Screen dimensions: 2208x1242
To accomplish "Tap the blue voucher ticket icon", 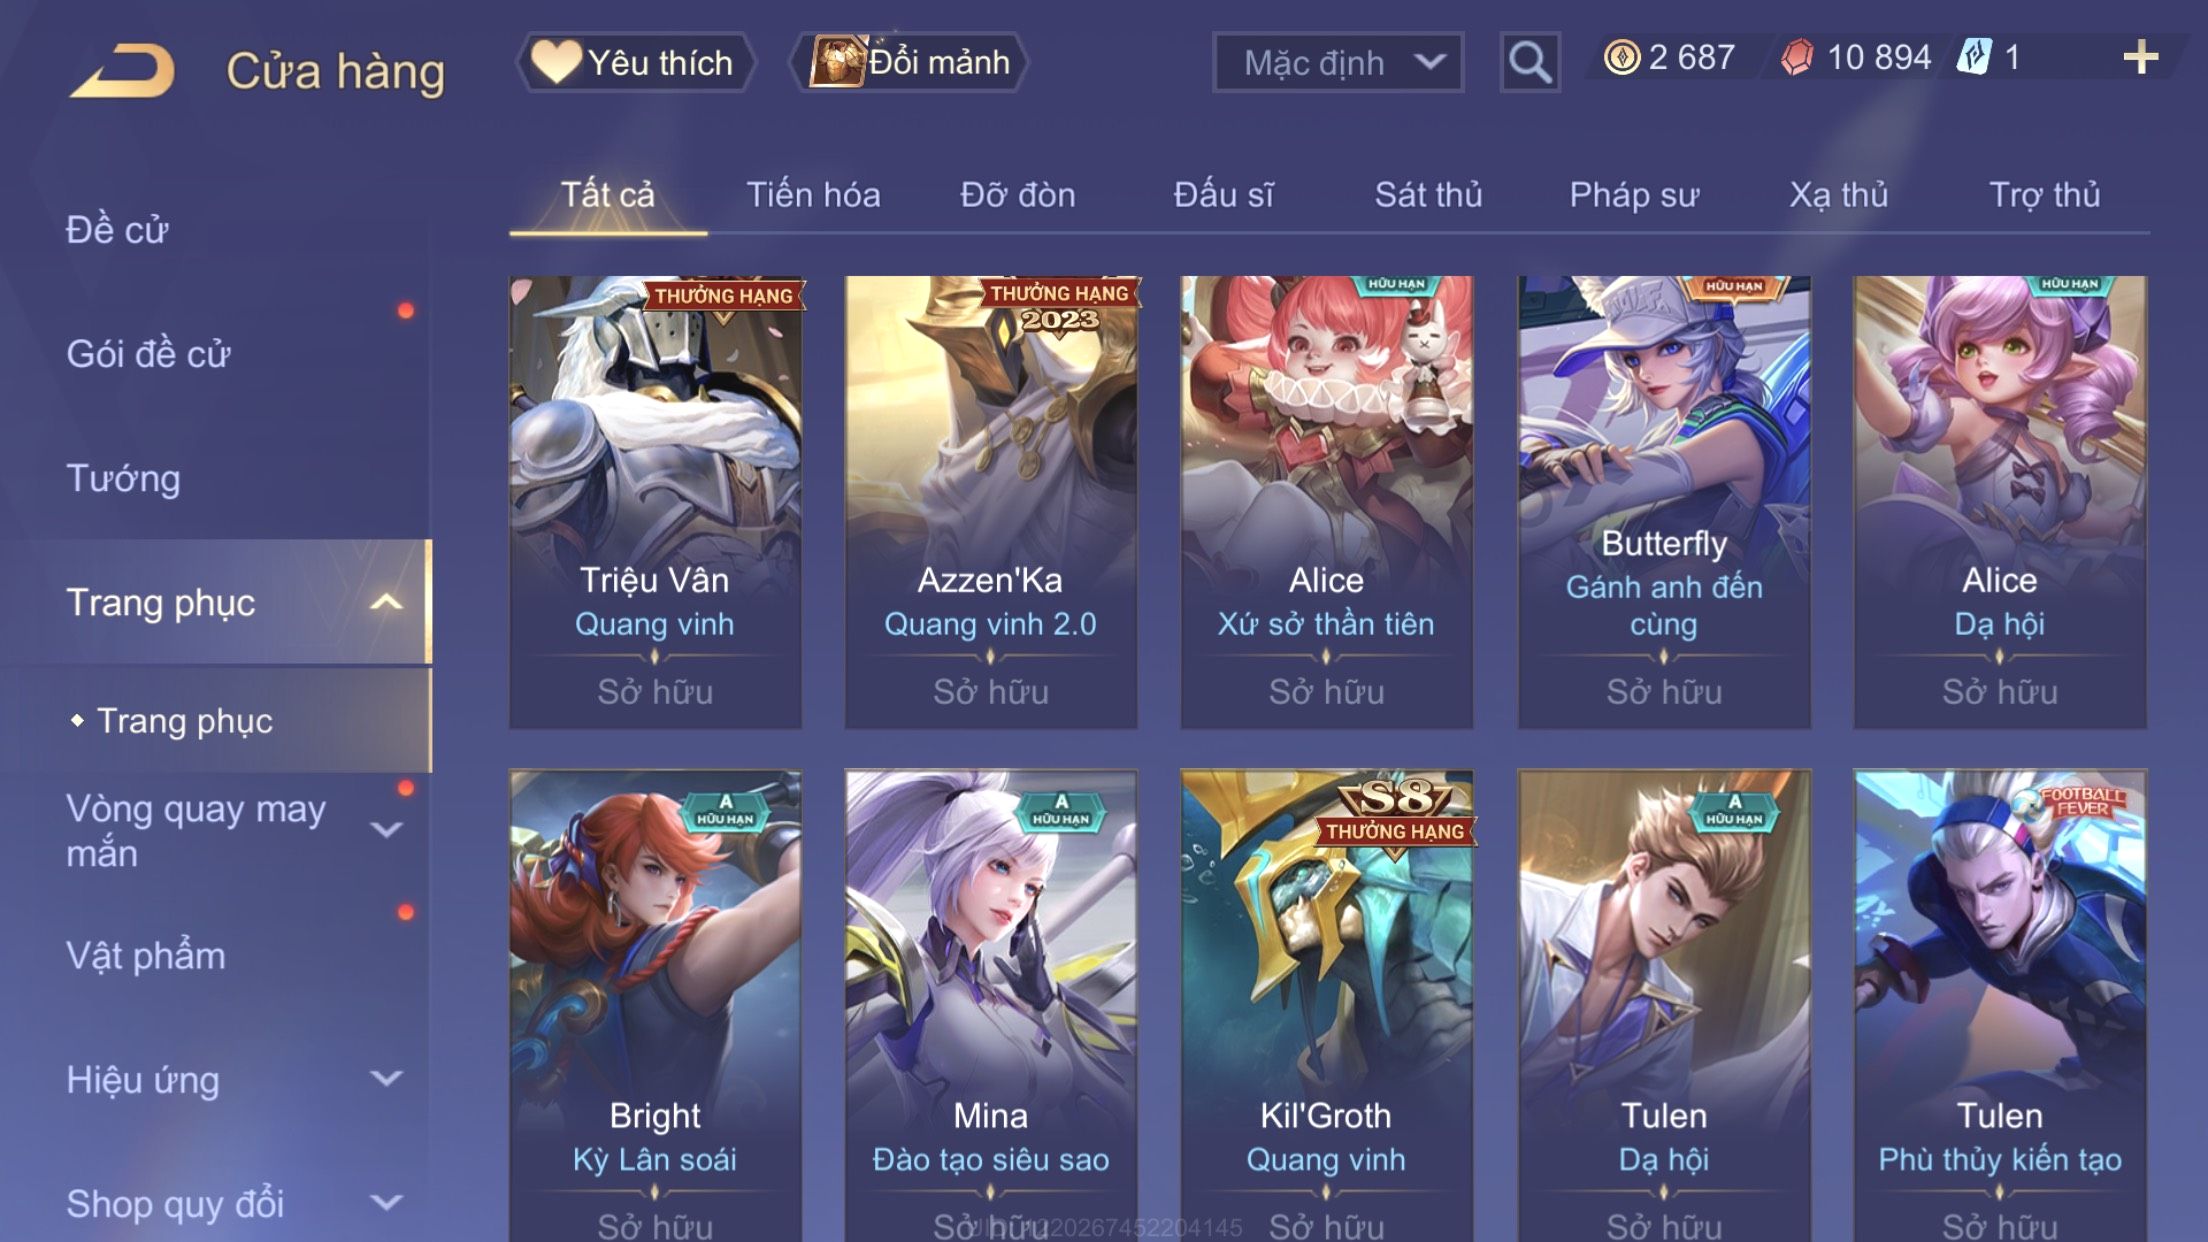I will (1974, 57).
